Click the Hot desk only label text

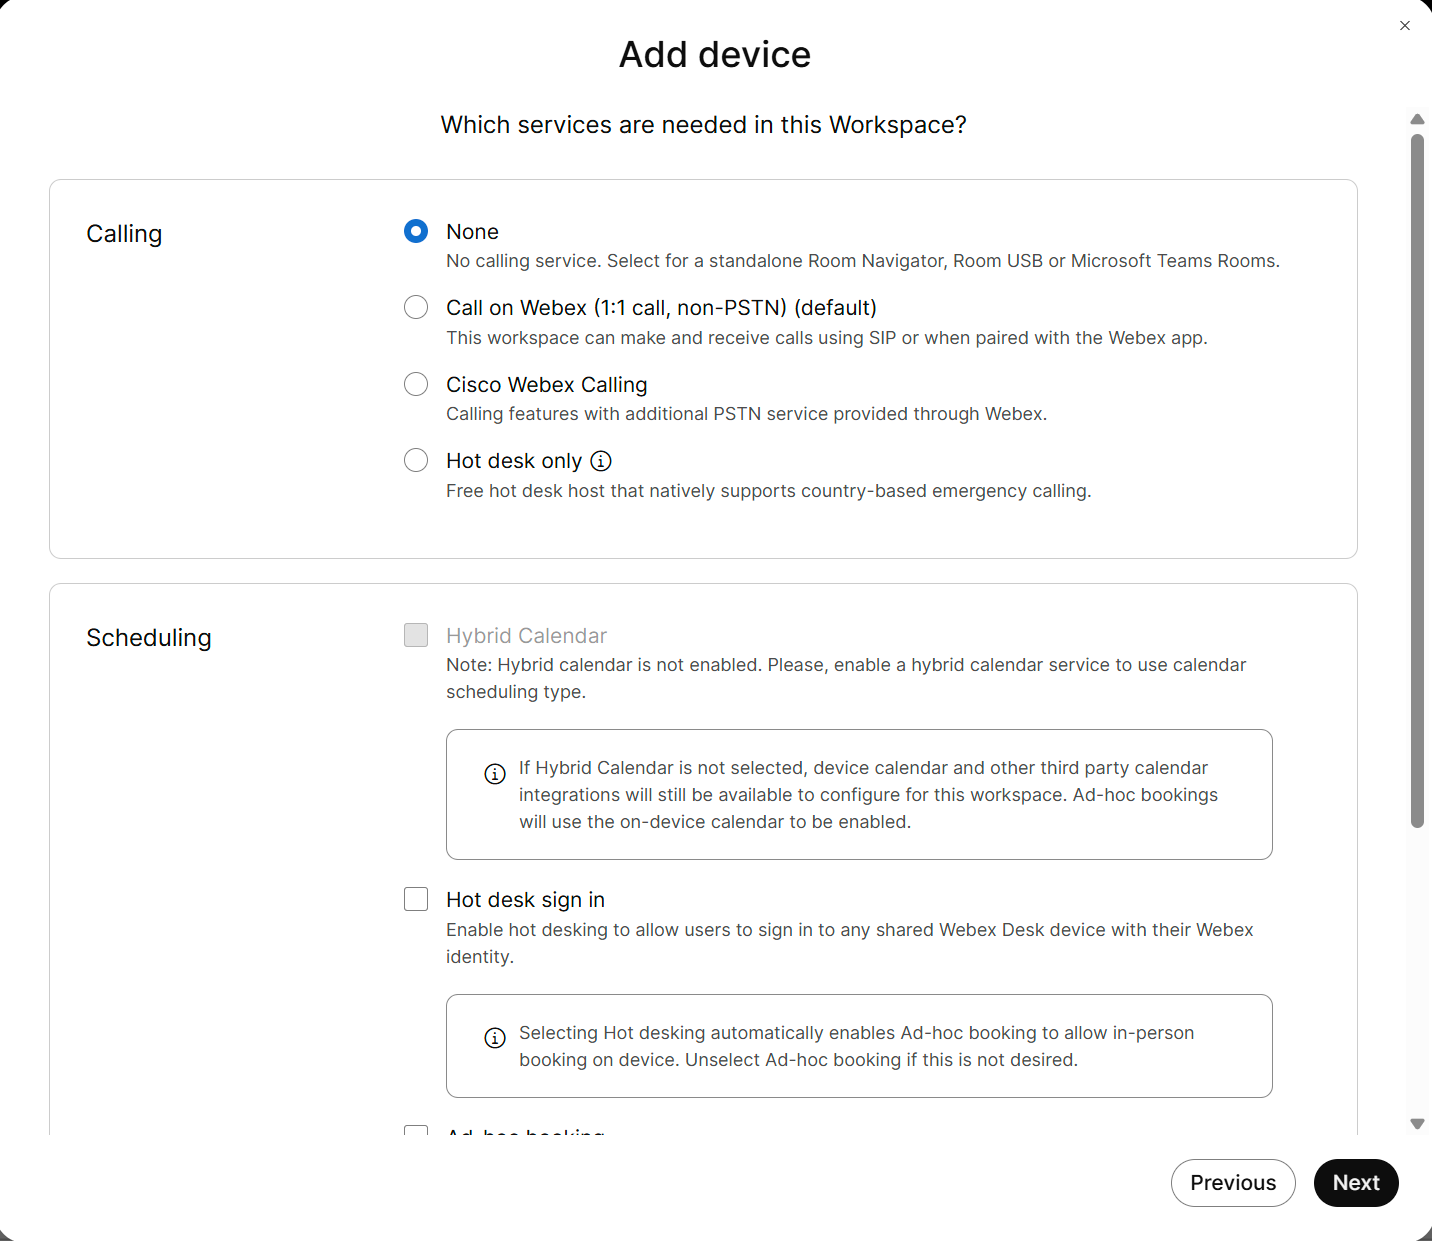514,461
